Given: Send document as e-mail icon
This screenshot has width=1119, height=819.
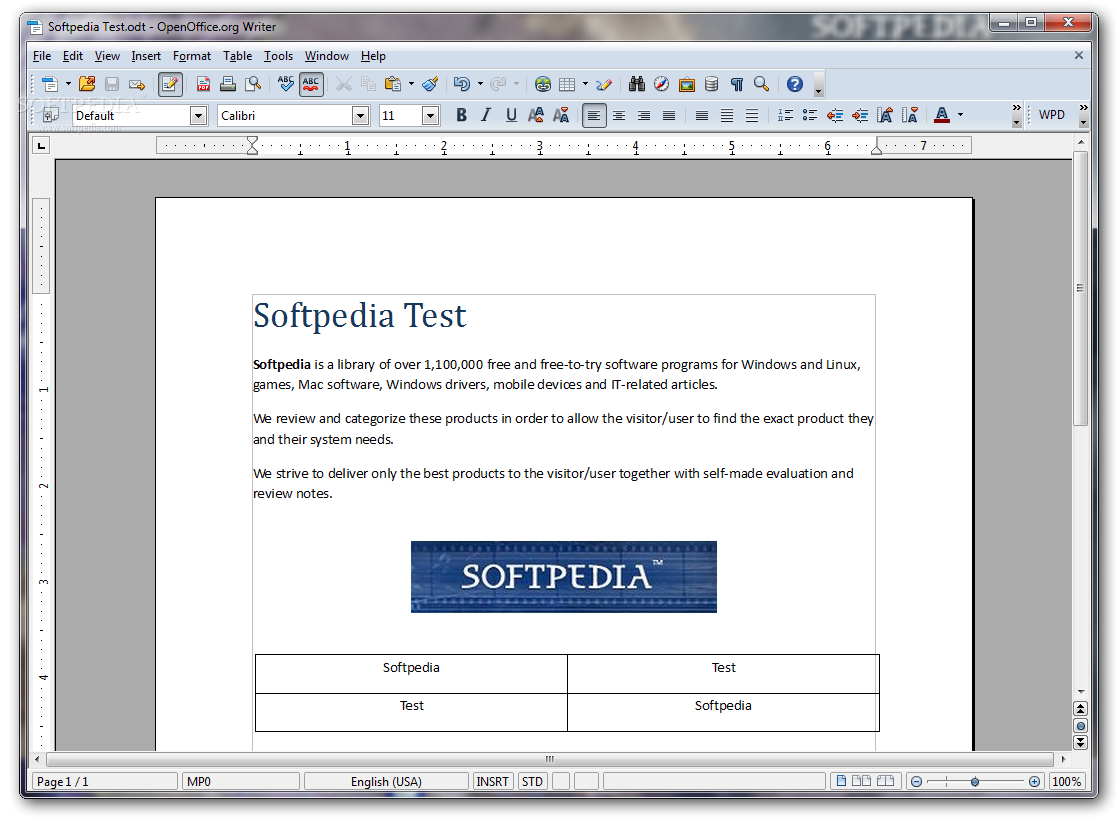Looking at the screenshot, I should point(137,84).
